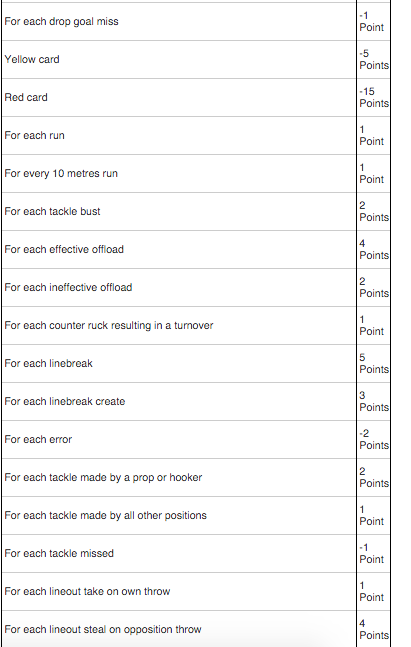The image size is (411, 647).
Task: Select the '-15 Points' value cell
Action: point(373,97)
